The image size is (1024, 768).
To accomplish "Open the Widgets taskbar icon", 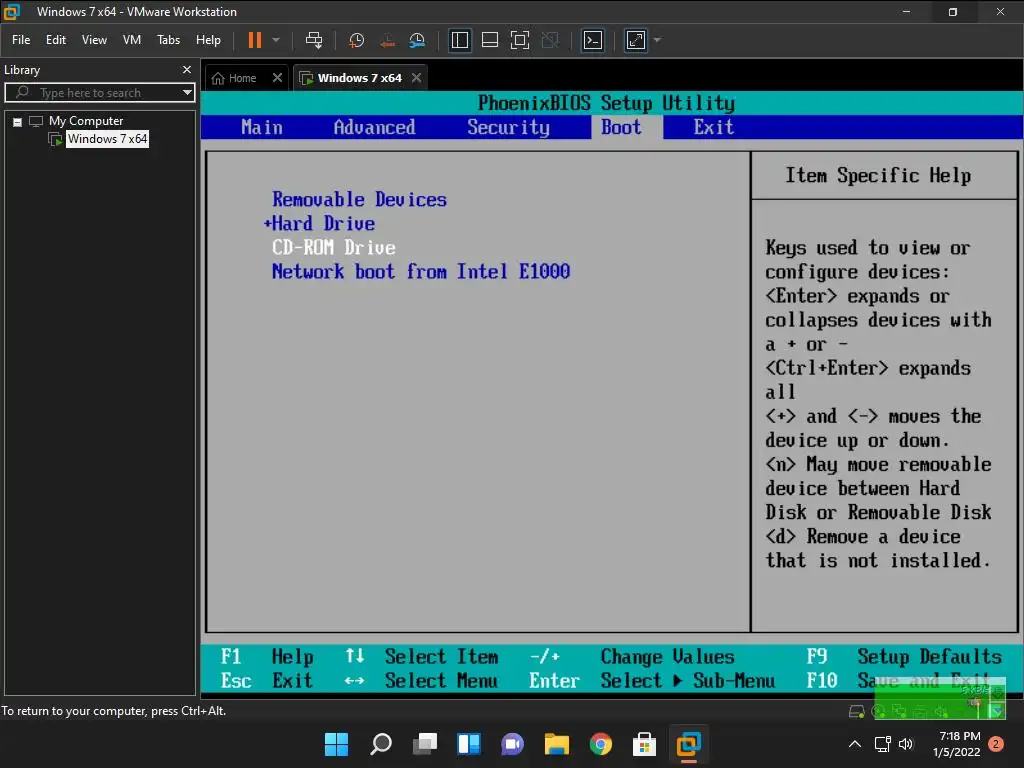I will pos(469,744).
